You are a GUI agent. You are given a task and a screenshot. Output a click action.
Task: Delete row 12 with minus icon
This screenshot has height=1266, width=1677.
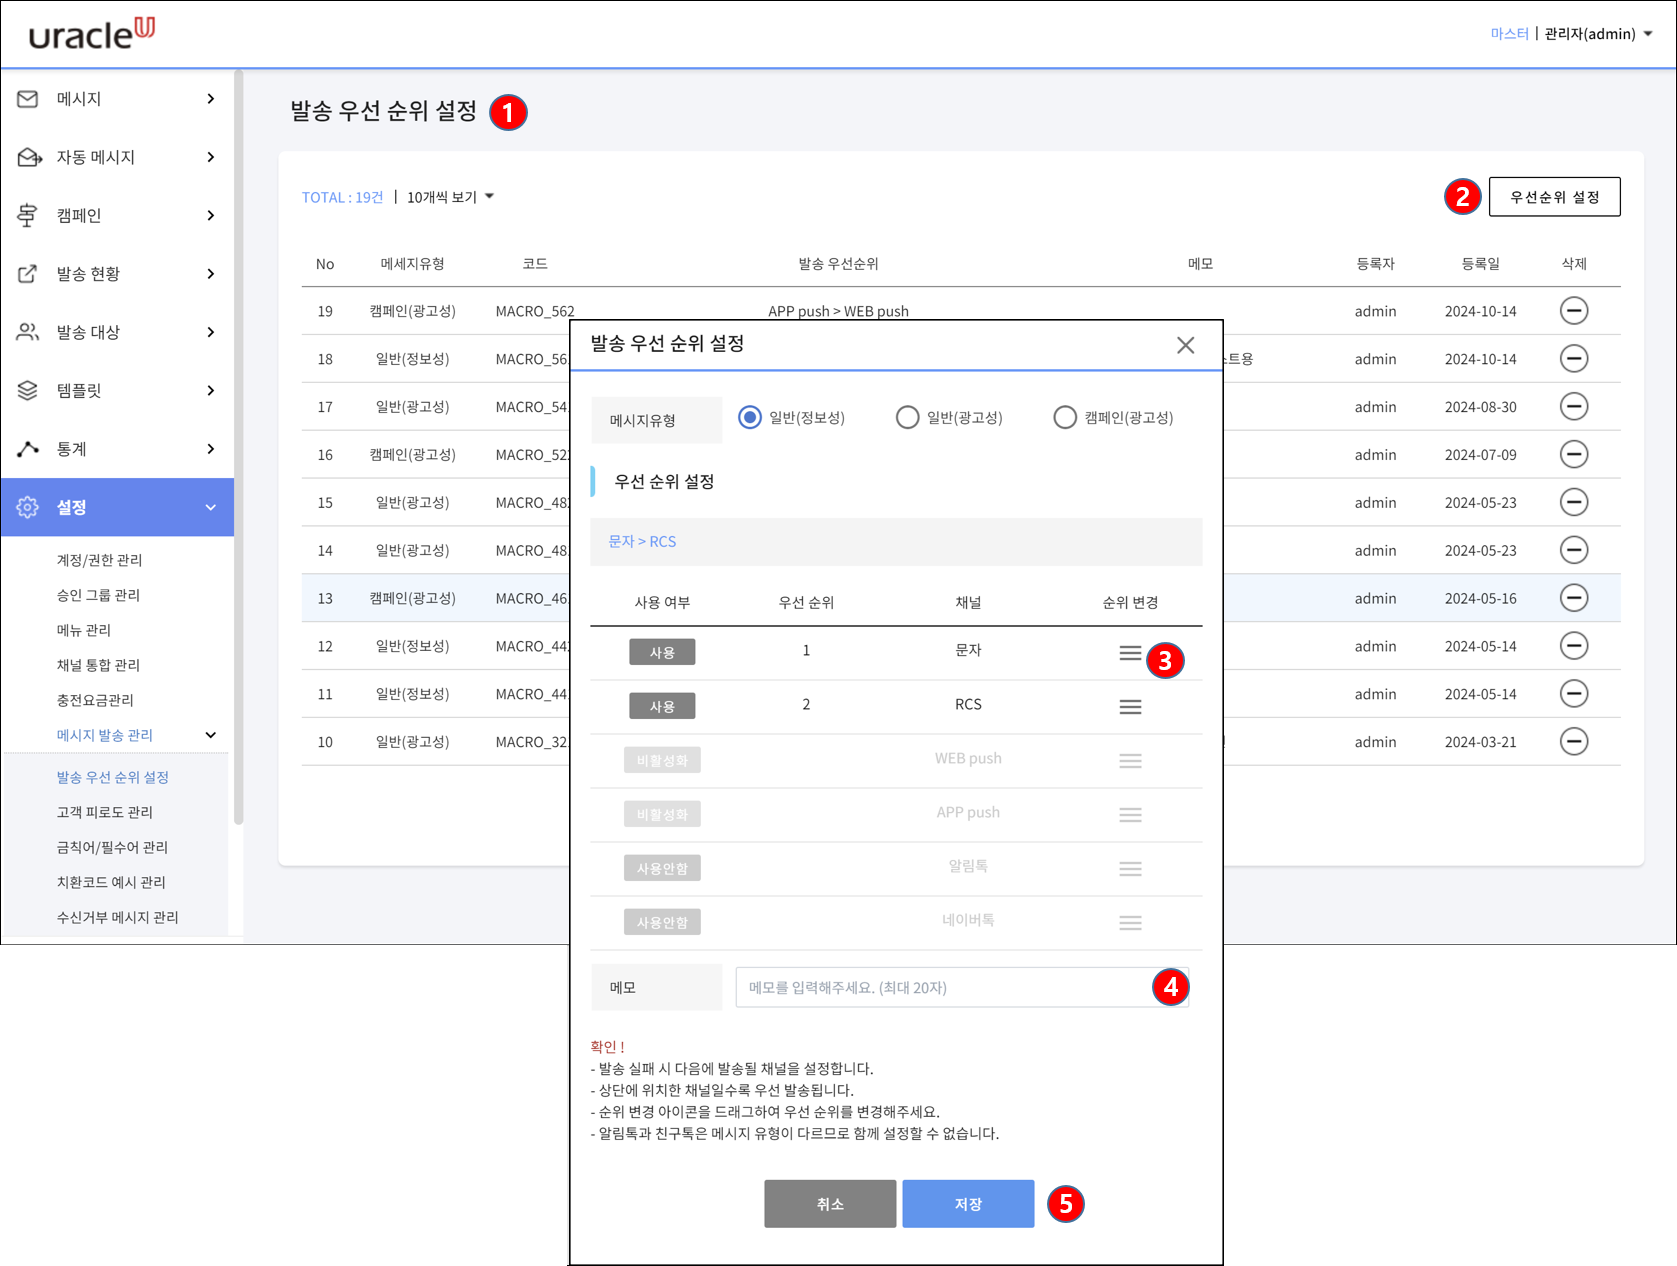click(x=1574, y=646)
